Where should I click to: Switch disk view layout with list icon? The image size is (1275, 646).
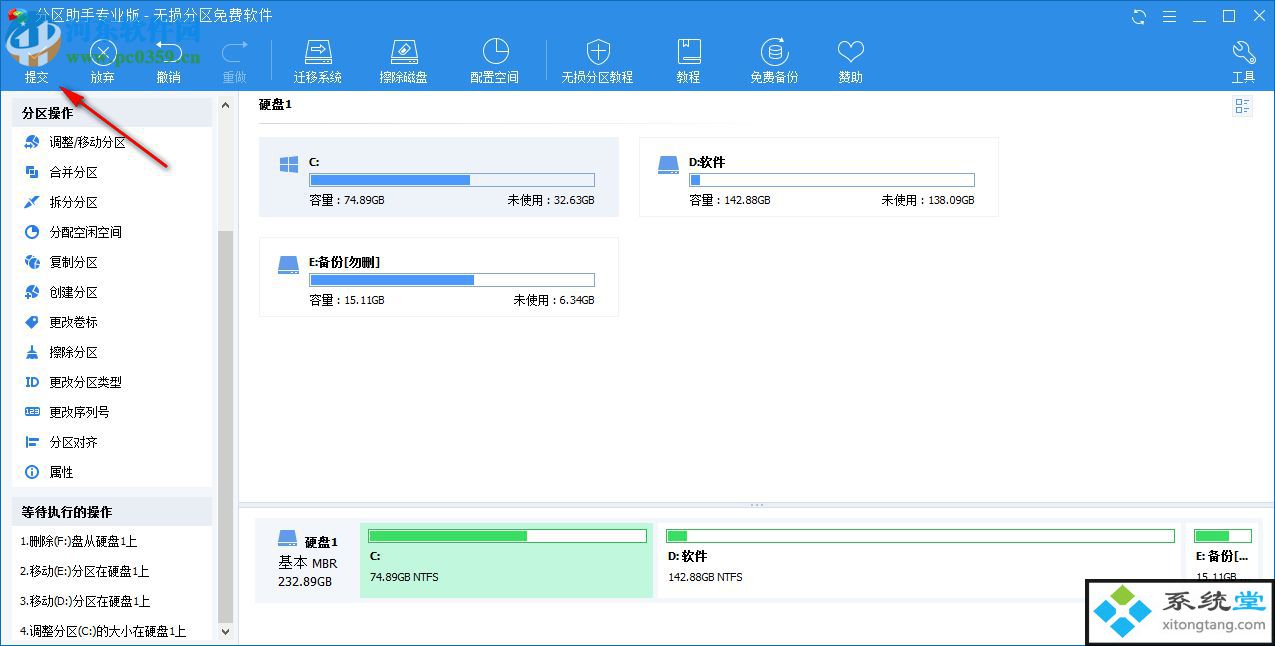click(1243, 107)
